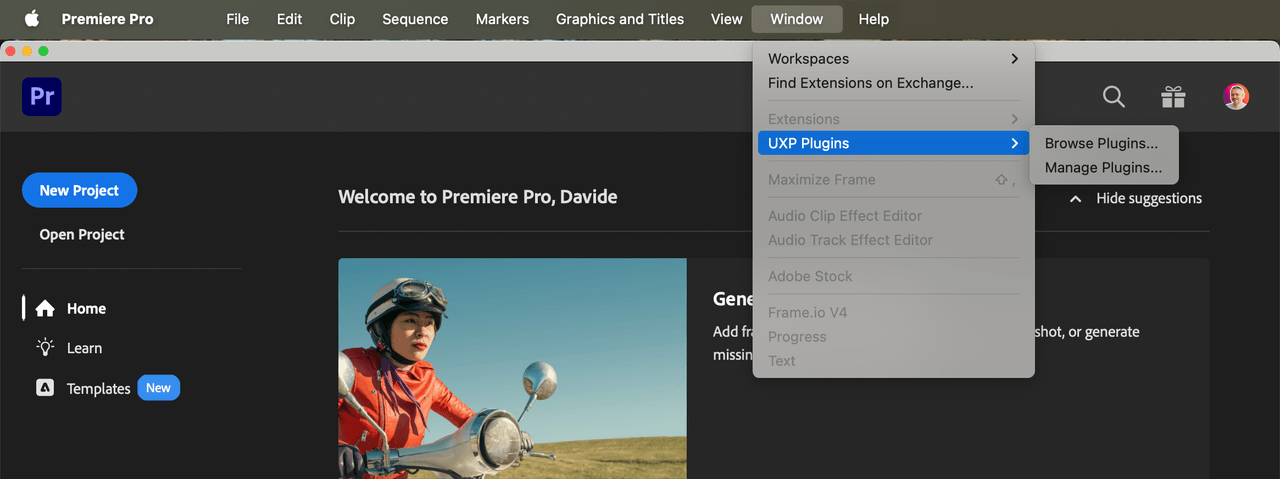
Task: Open search with the magnifier icon
Action: 1113,96
